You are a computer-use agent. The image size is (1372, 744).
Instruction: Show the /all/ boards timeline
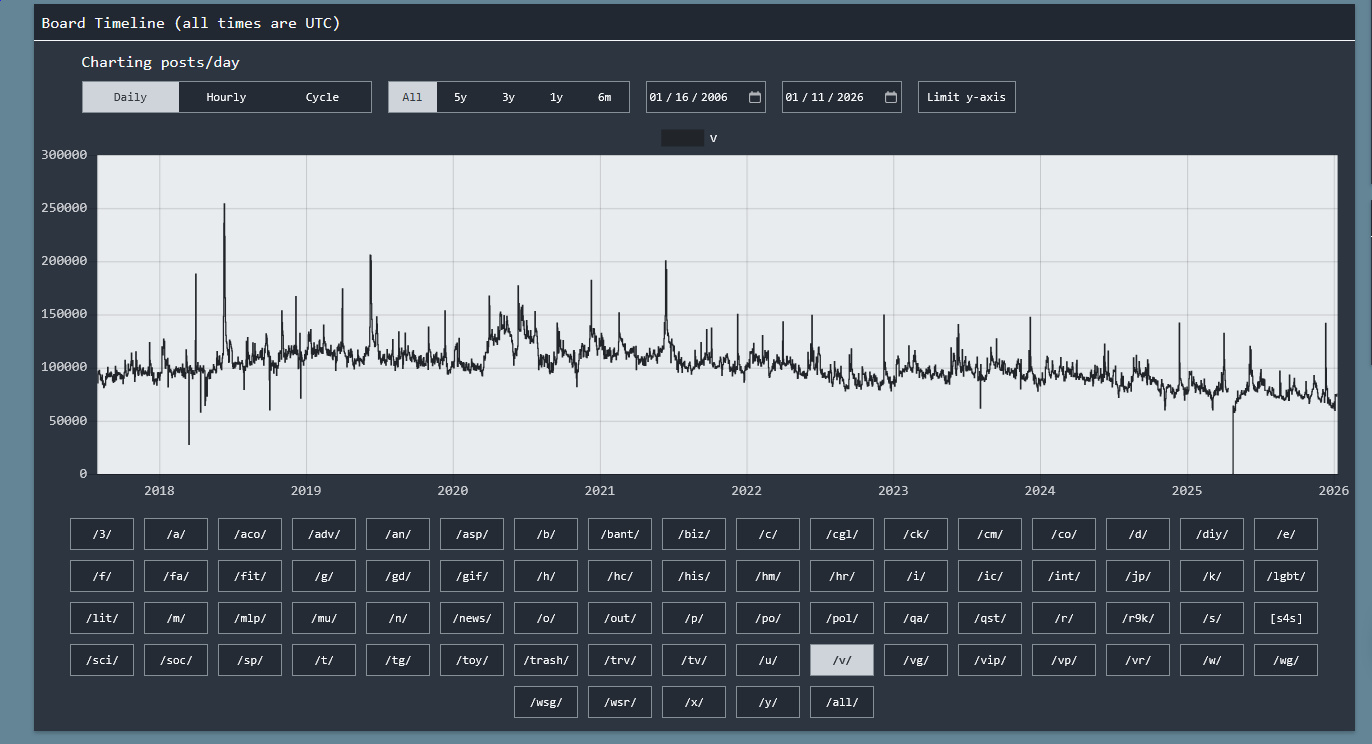coord(842,702)
